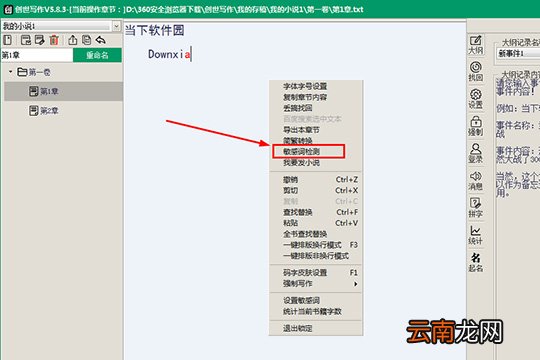Click the undo back-arrow toolbar icon
The height and width of the screenshot is (360, 540).
(x=101, y=40)
